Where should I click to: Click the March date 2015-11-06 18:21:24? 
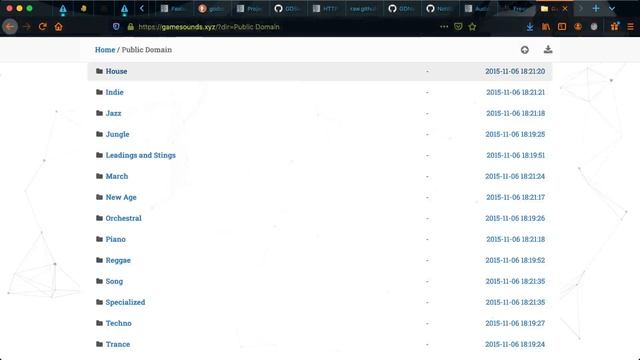point(515,176)
